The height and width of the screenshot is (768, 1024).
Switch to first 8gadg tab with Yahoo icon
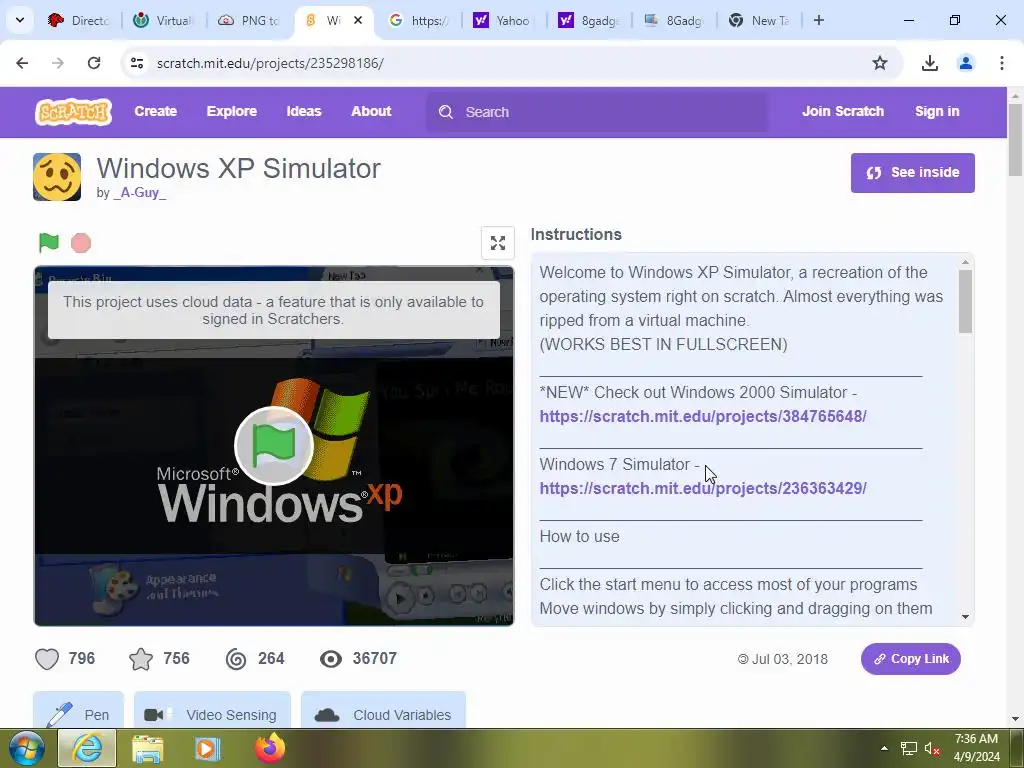tap(588, 20)
